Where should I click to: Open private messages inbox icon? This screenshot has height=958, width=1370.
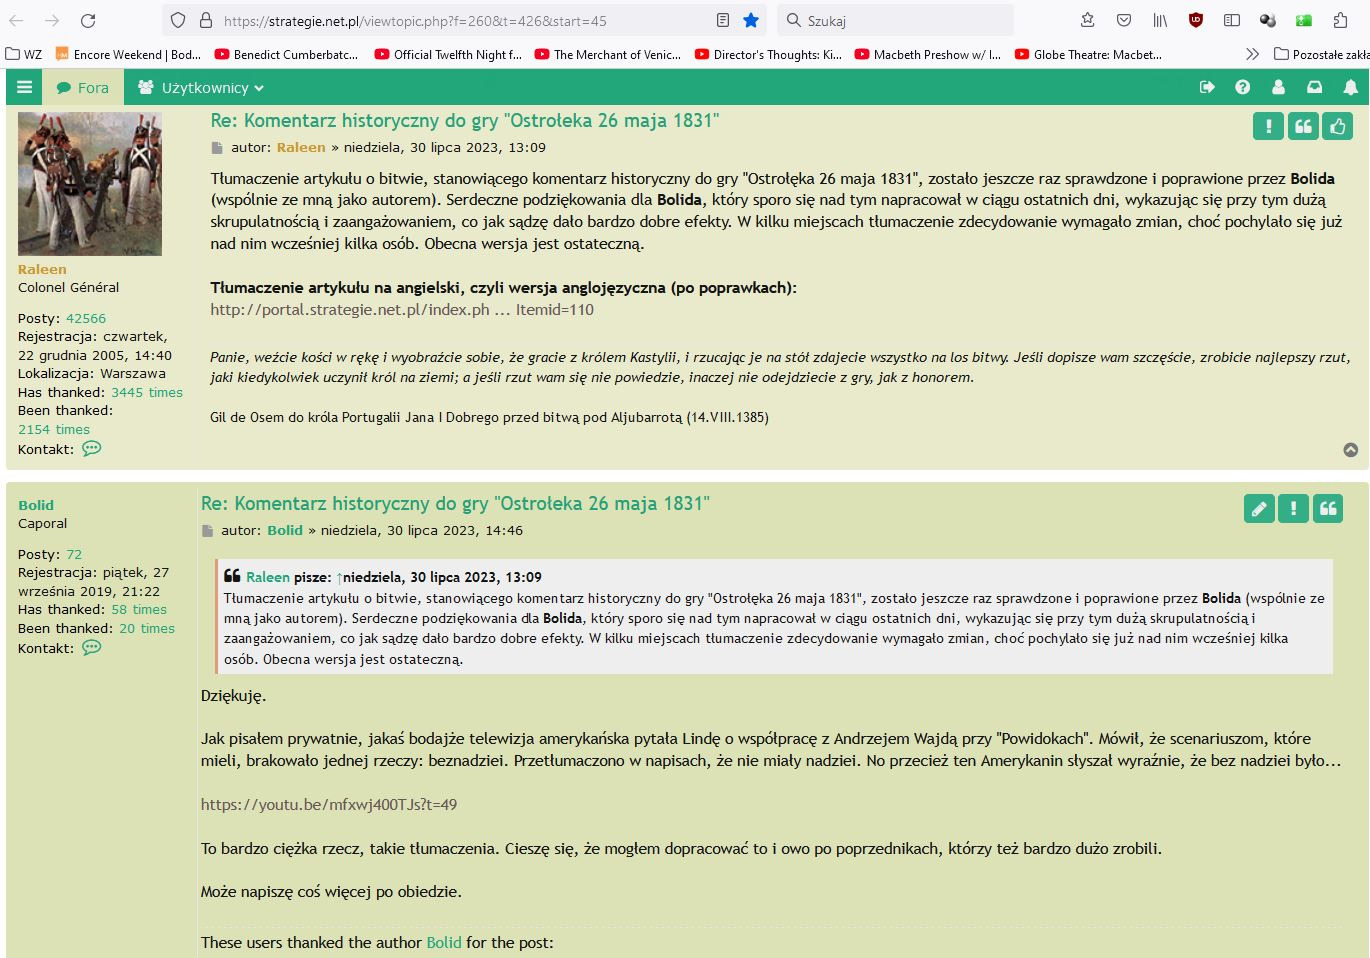point(1314,88)
